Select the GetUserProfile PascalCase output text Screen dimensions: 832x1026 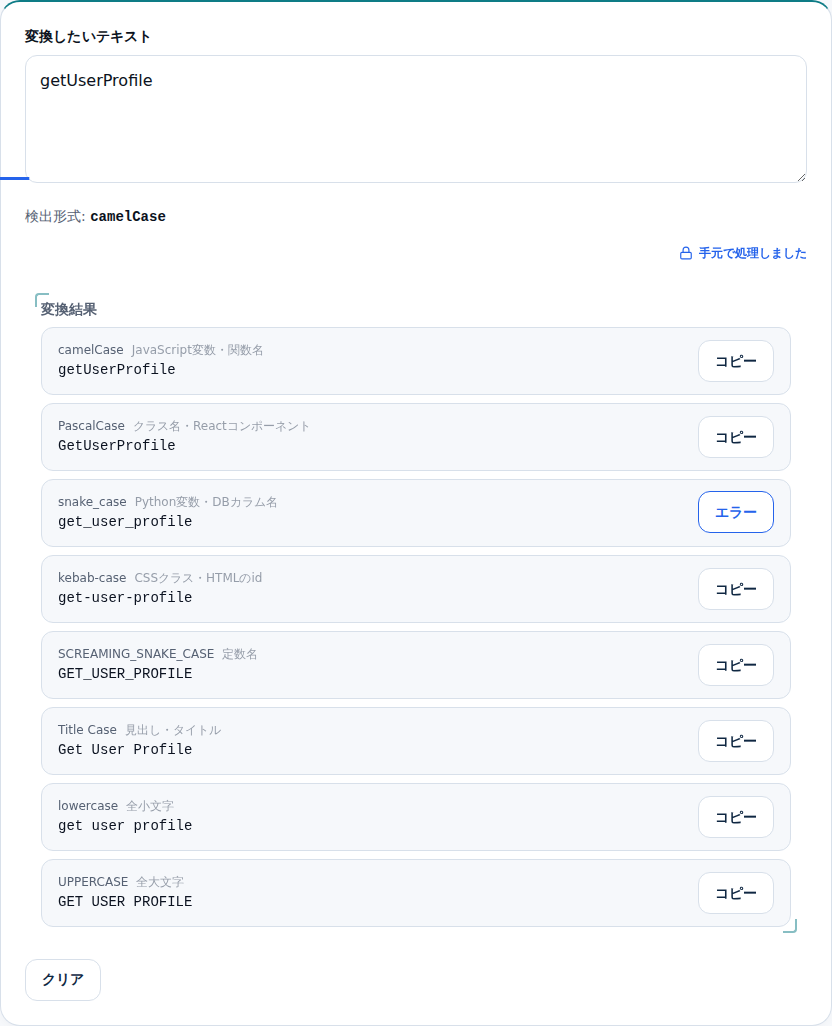[116, 445]
